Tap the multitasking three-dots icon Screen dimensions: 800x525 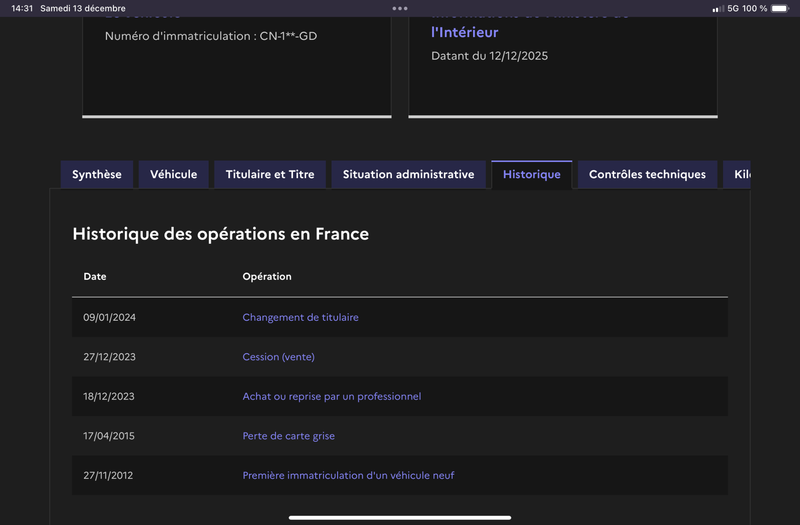[400, 8]
